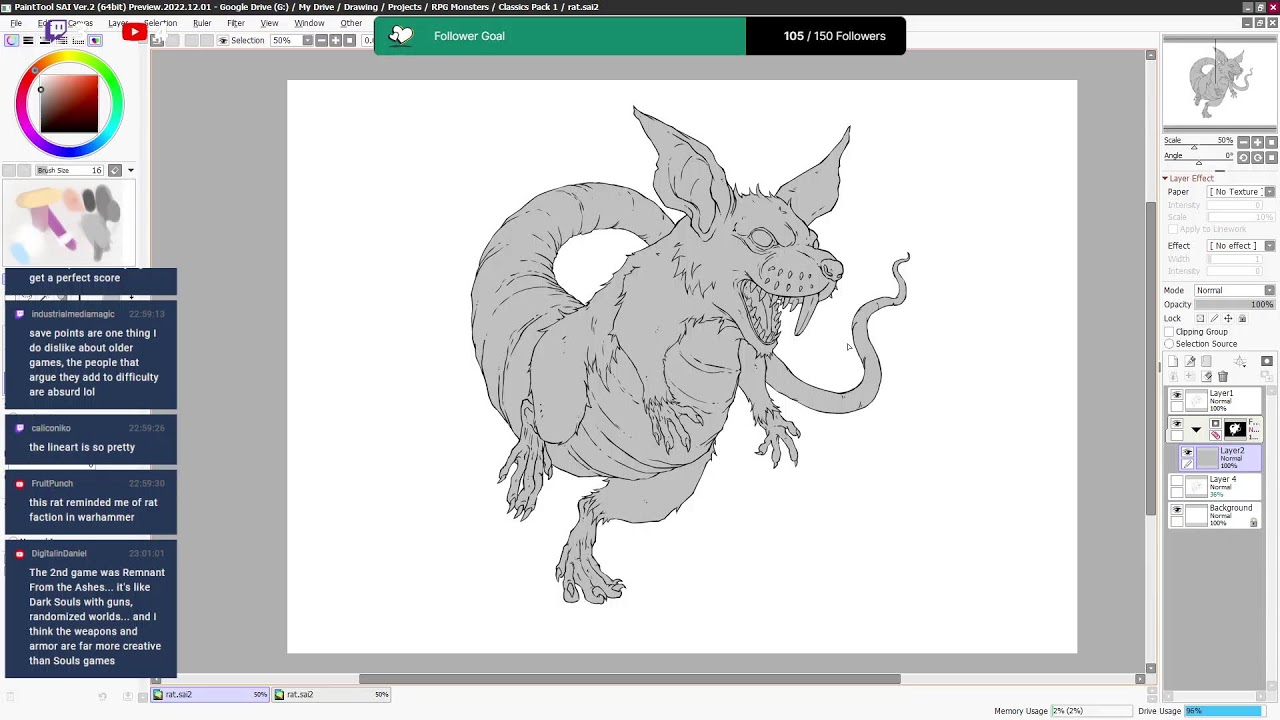Click the Twitch overlay icon
The width and height of the screenshot is (1280, 720).
tap(56, 31)
